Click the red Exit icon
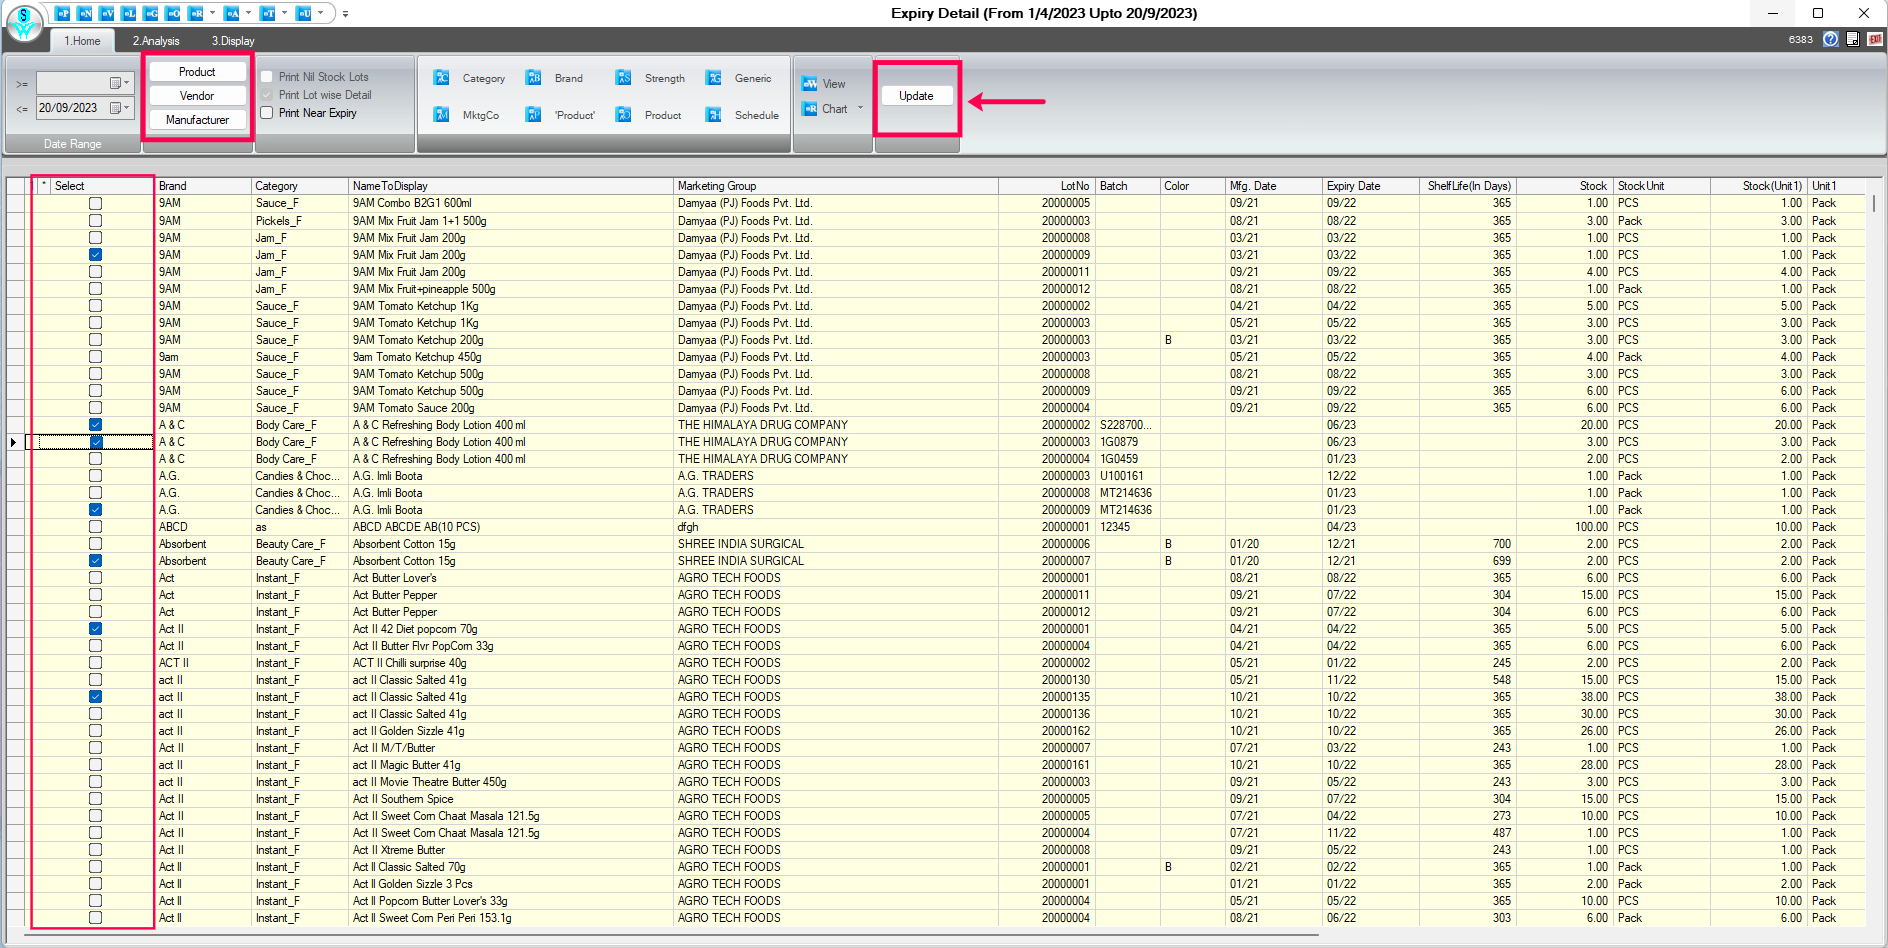This screenshot has height=948, width=1888. click(x=1874, y=39)
